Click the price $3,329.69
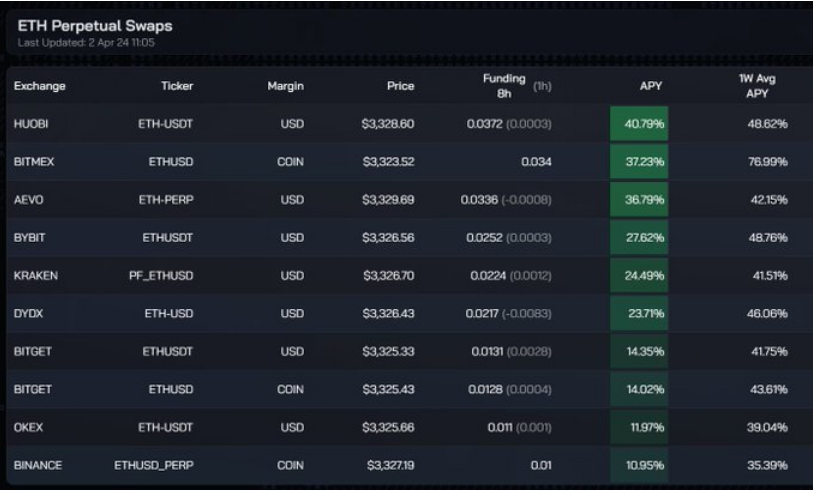The height and width of the screenshot is (490, 813). (x=388, y=200)
